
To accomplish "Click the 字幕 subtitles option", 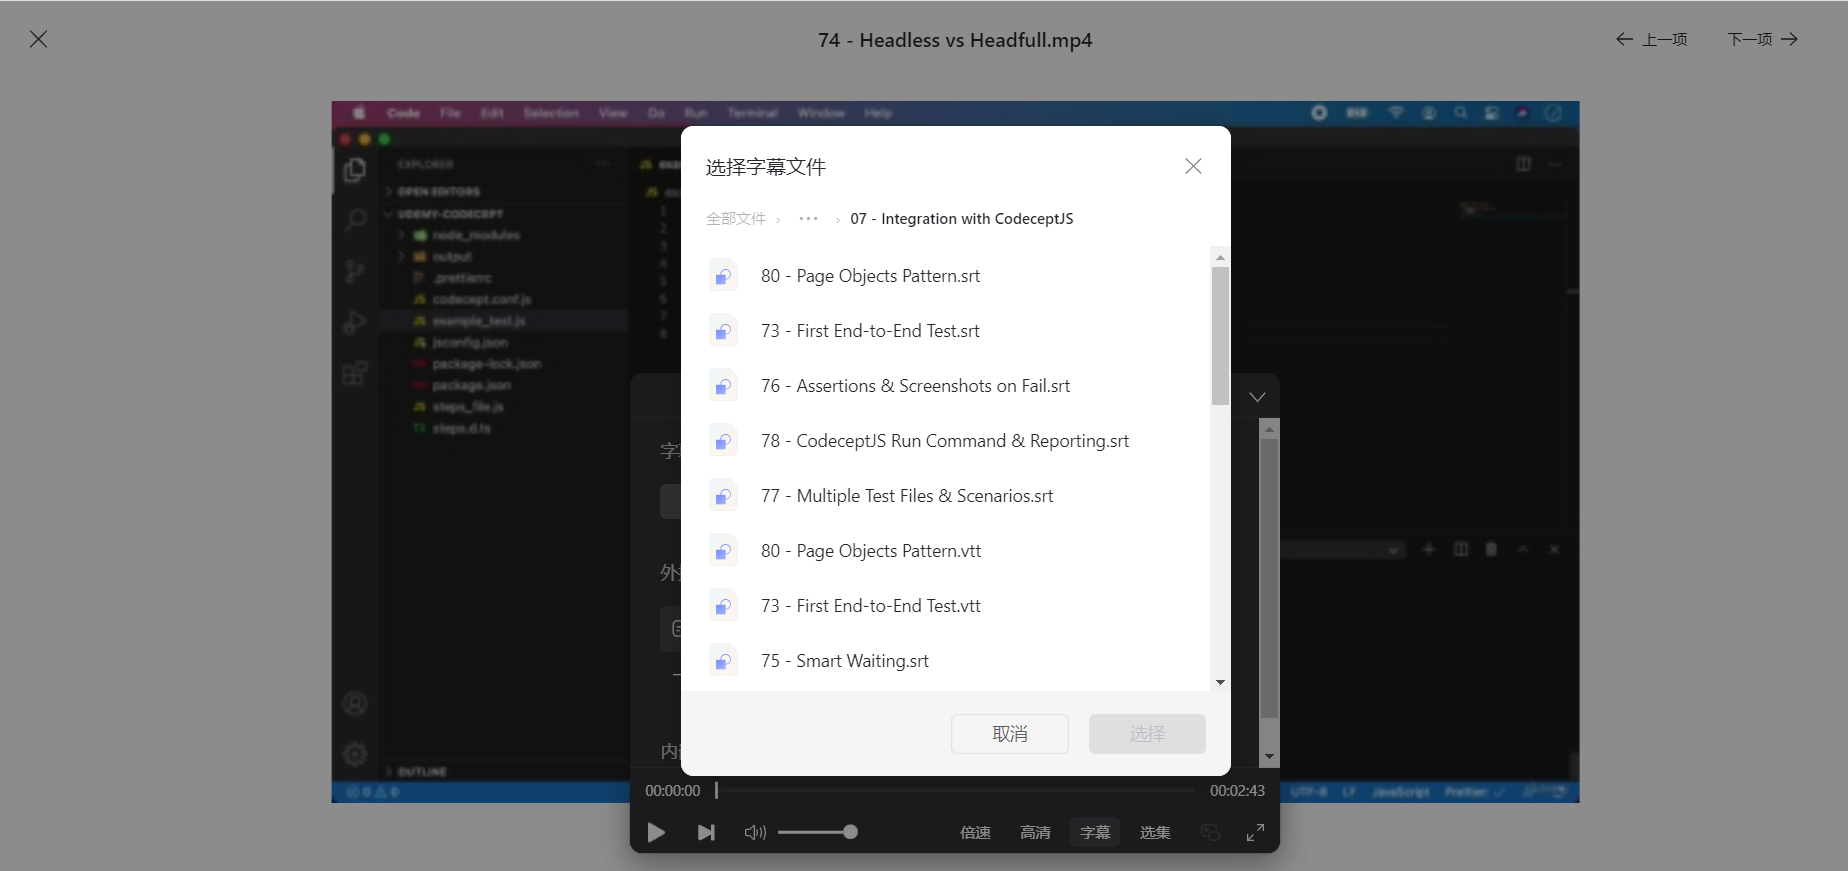I will (1095, 832).
